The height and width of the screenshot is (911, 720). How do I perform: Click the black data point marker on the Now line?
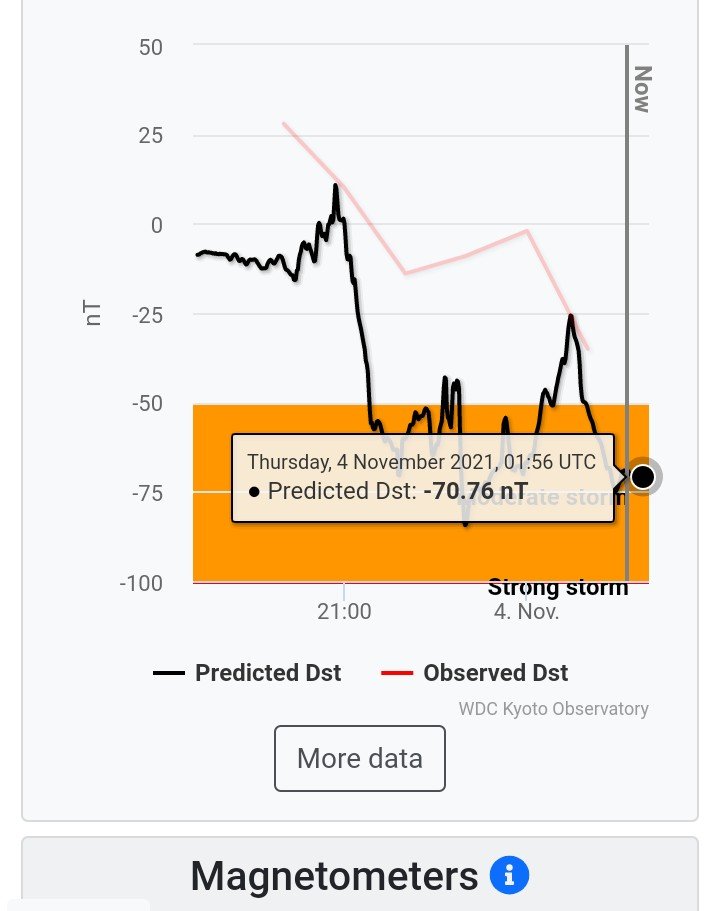tap(643, 477)
